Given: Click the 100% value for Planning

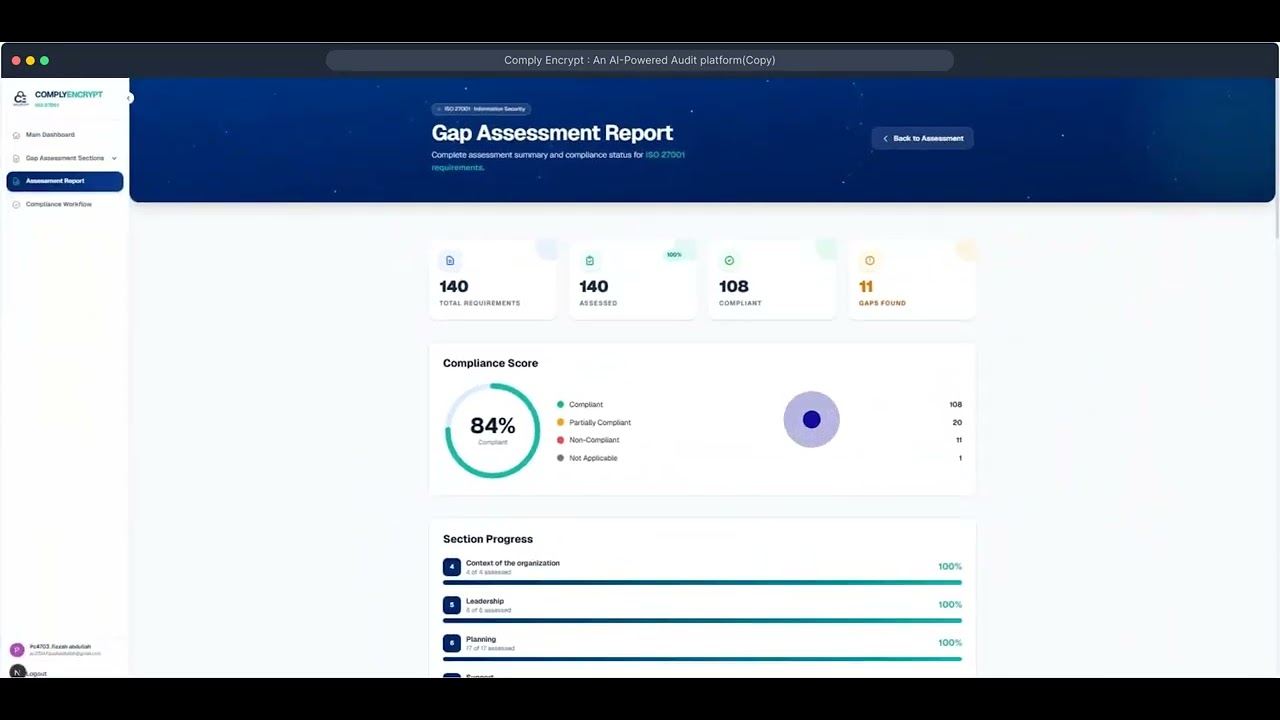Looking at the screenshot, I should 950,643.
